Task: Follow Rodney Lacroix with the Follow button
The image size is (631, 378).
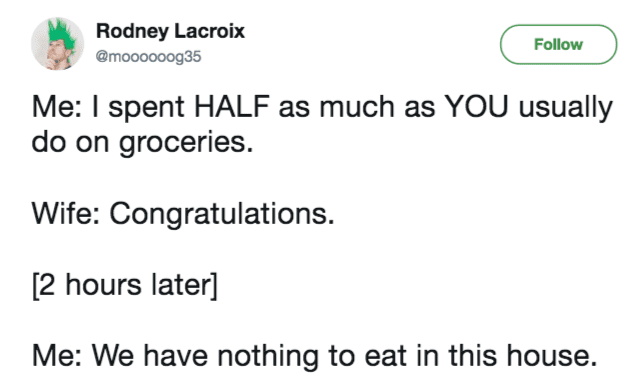Action: coord(558,44)
